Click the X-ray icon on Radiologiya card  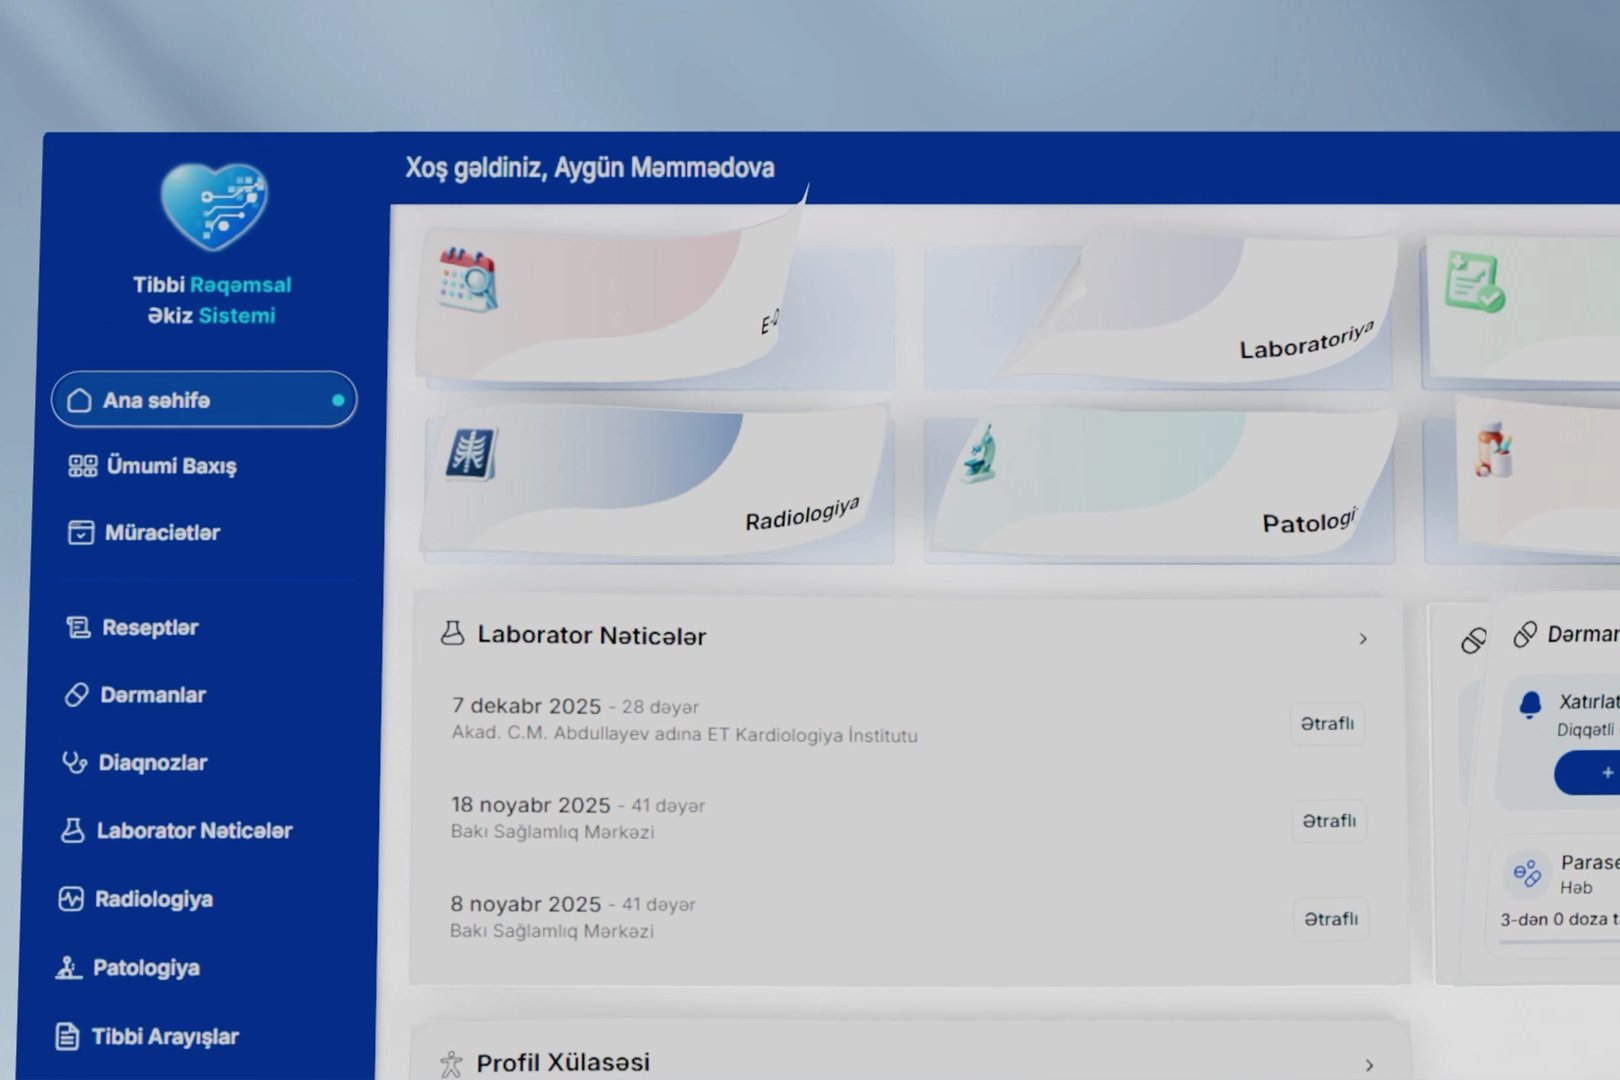click(x=472, y=453)
